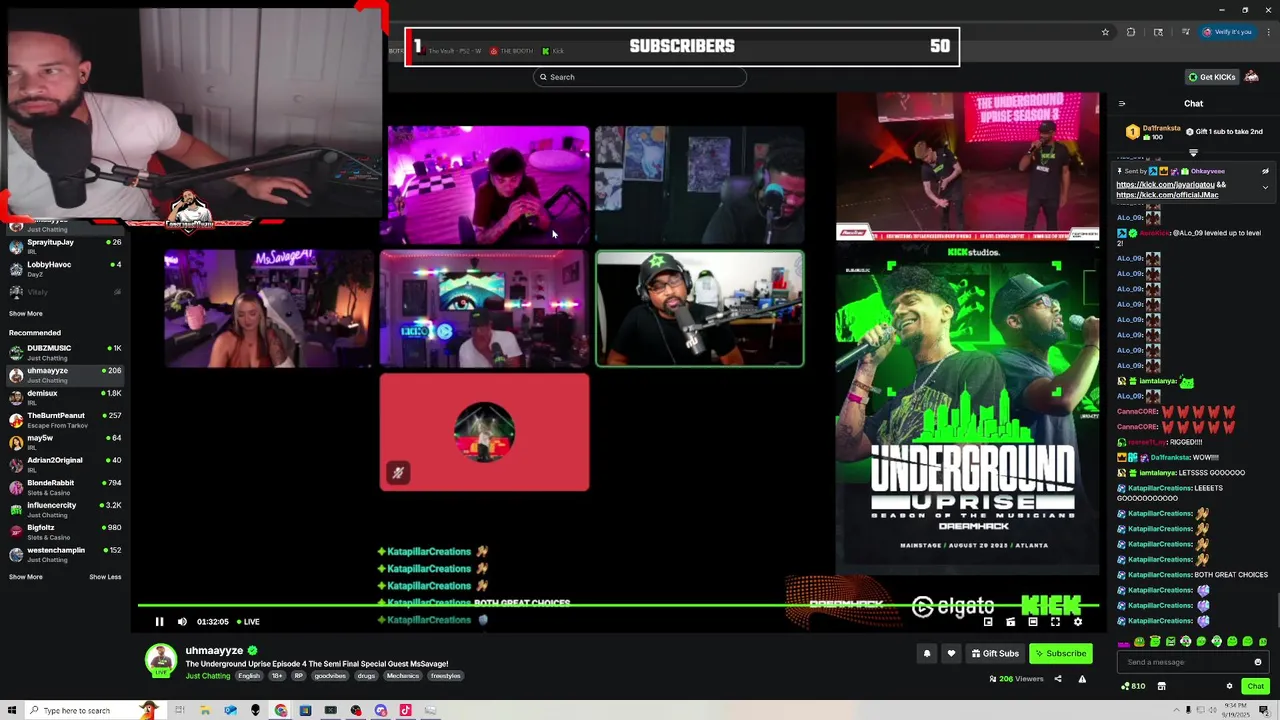Viewport: 1280px width, 720px height.
Task: Expand the gift leaderboard handle
Action: pos(1193,153)
